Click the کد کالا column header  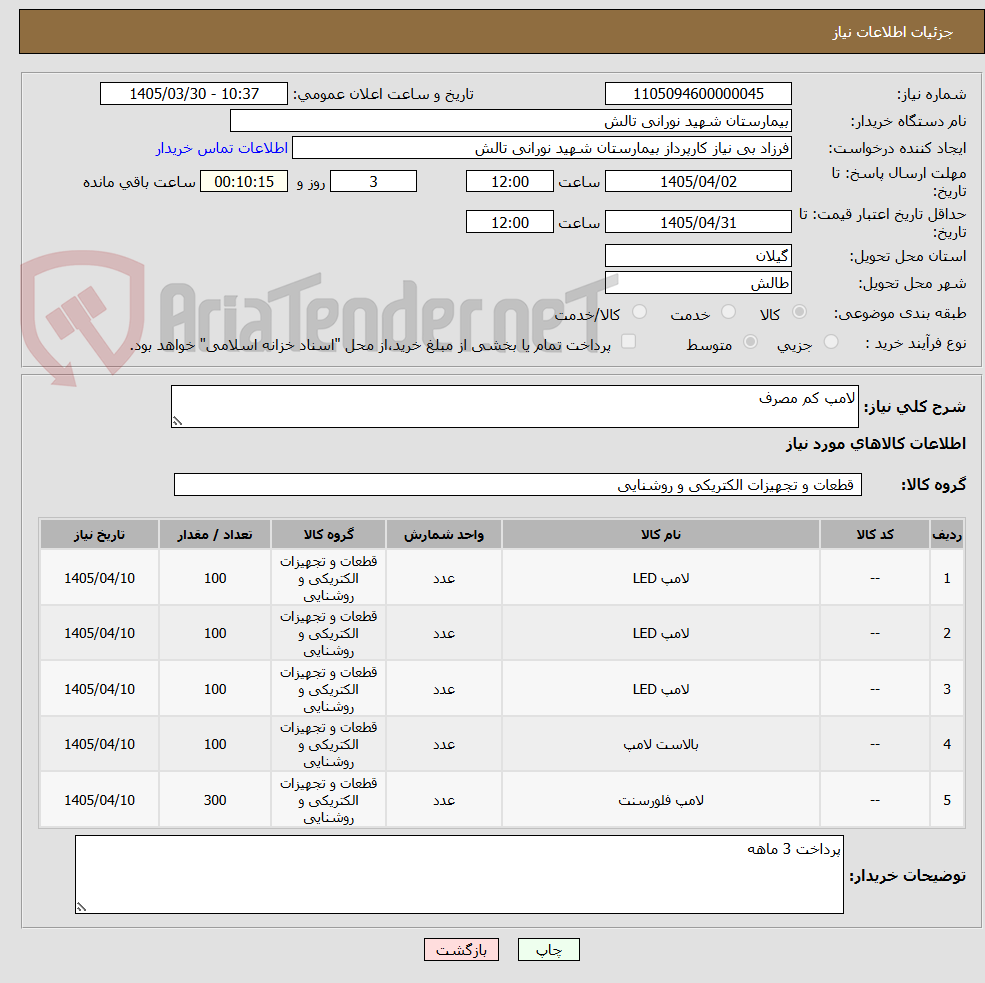tap(875, 535)
